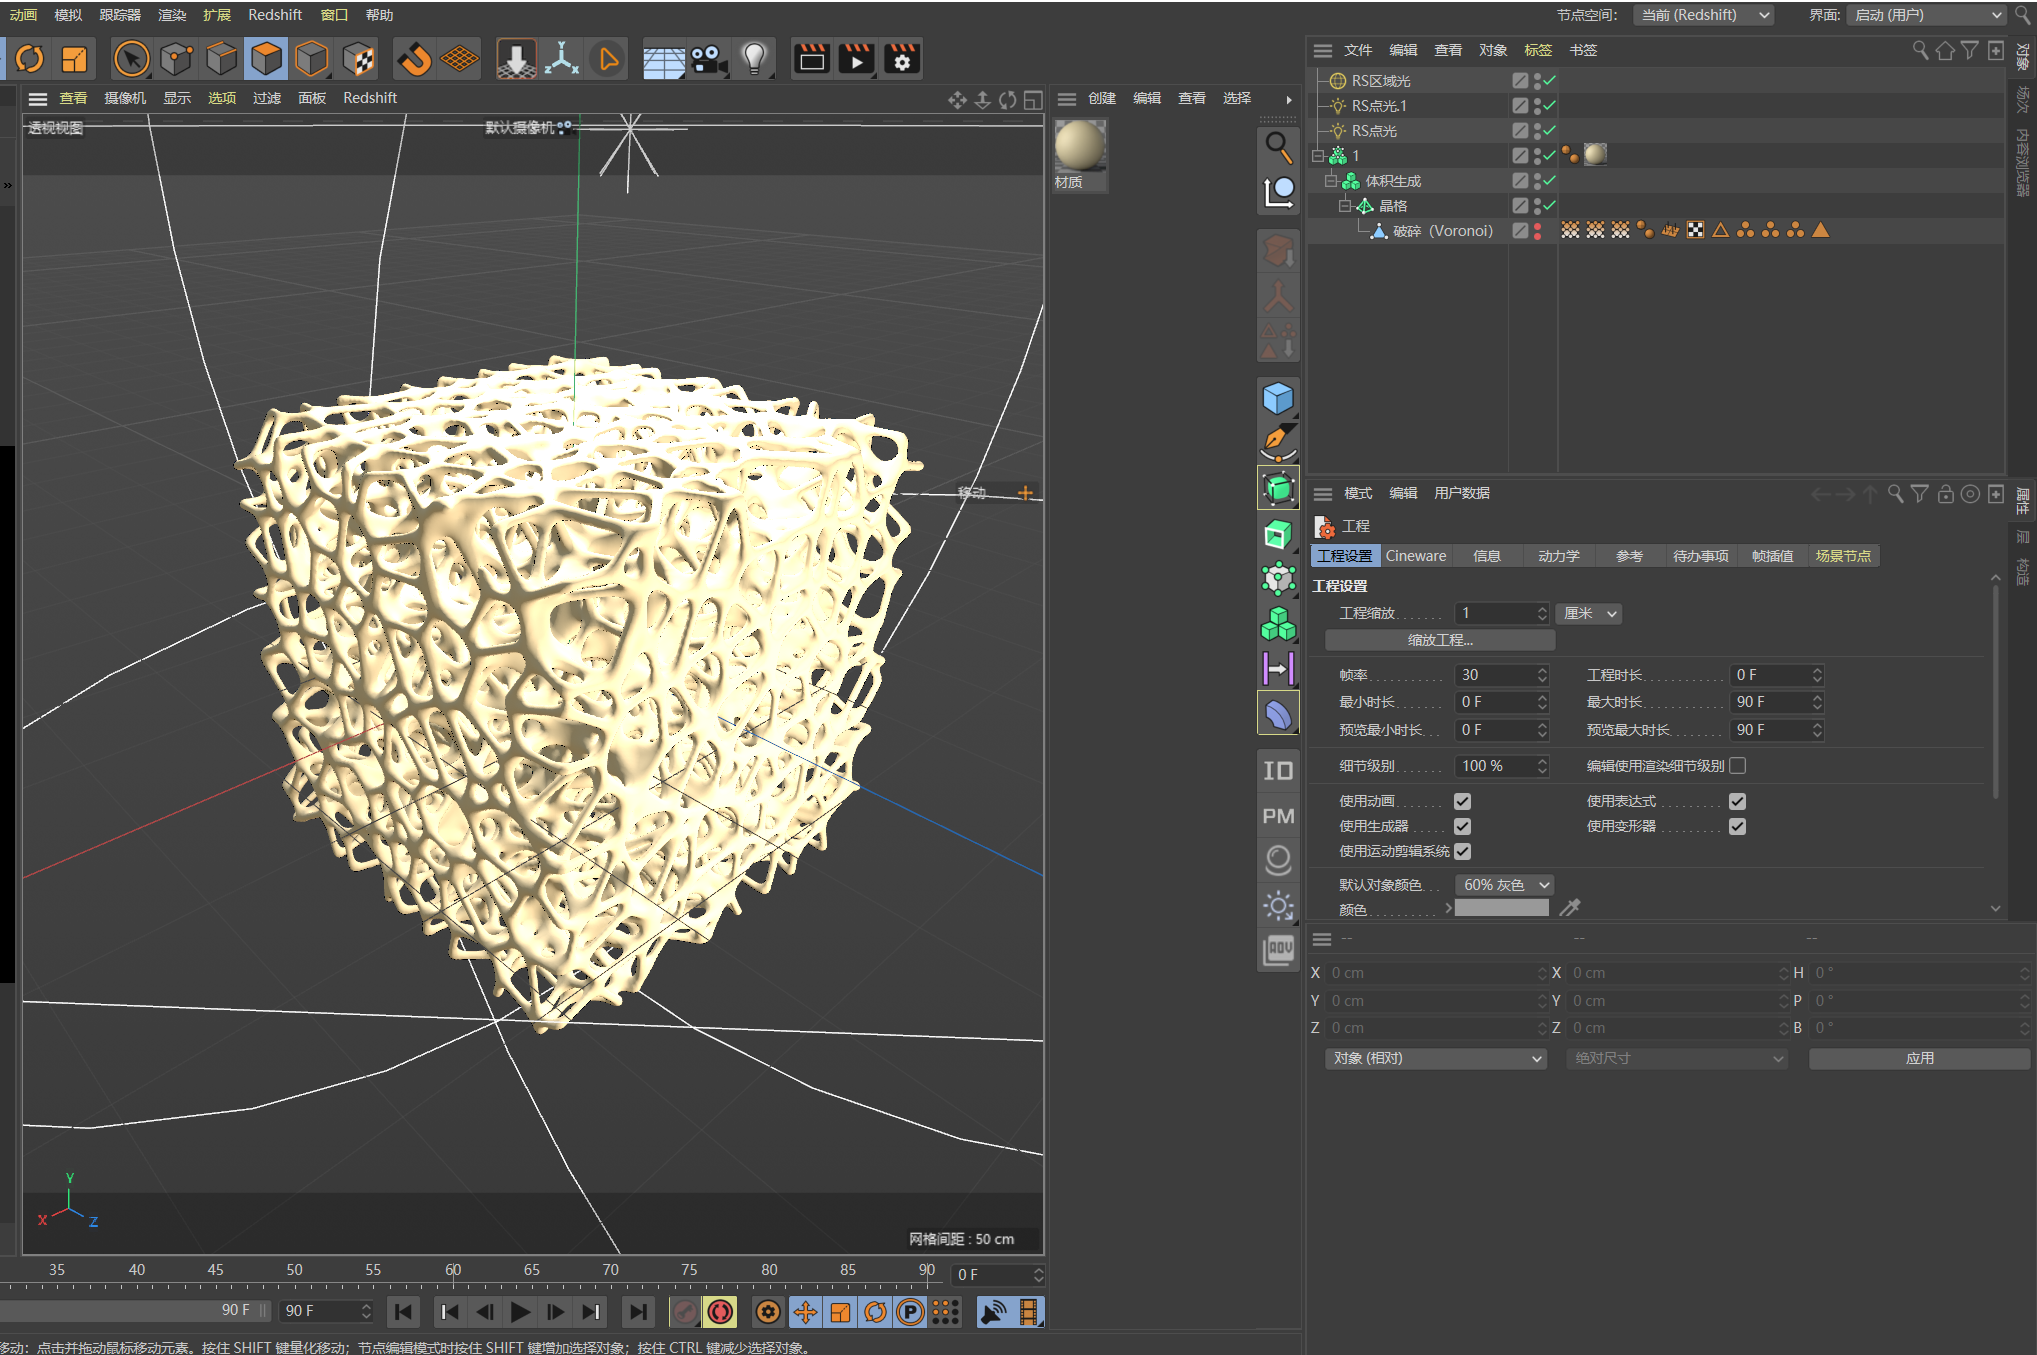2037x1355 pixels.
Task: Expand the 颜色 arrow in project settings
Action: tap(1448, 908)
